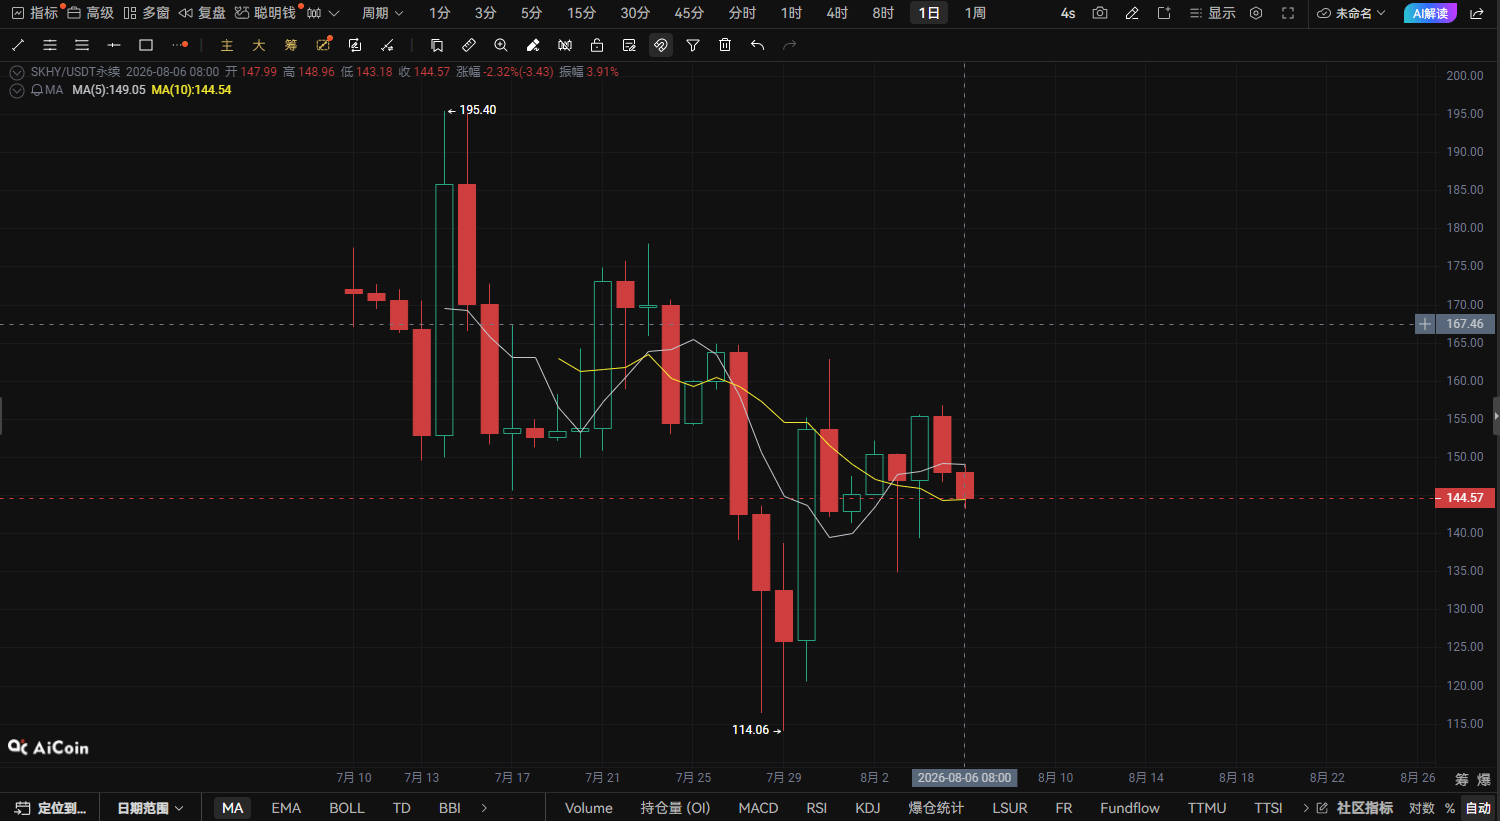Viewport: 1500px width, 821px height.
Task: Start 复盘 replay mode
Action: 202,13
